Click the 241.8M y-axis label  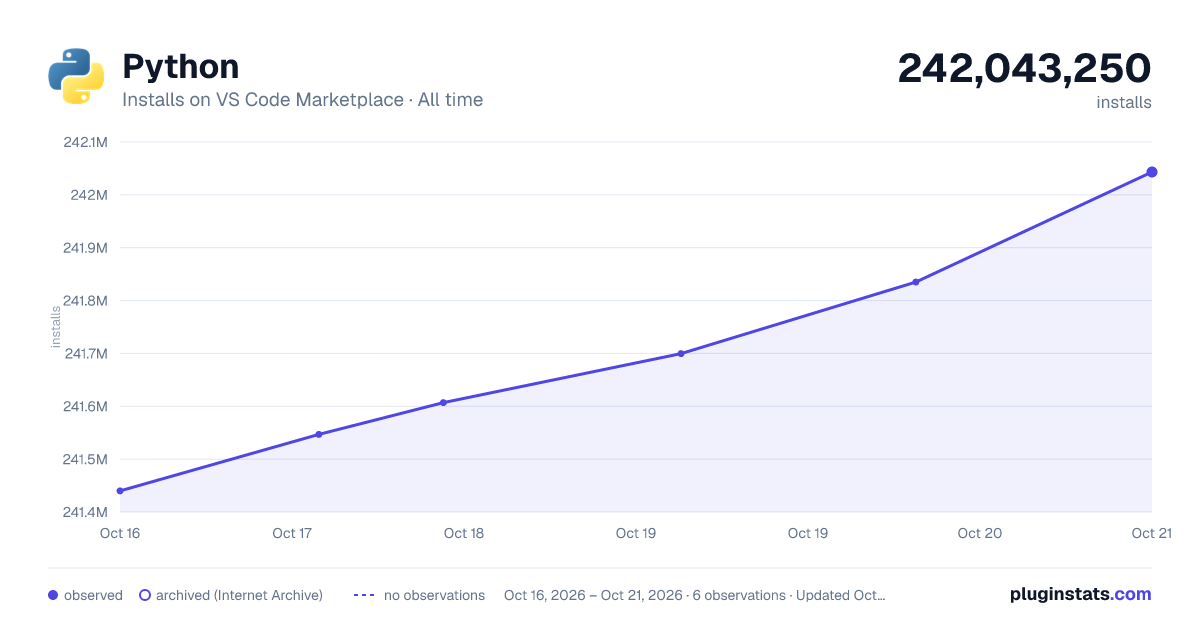click(x=86, y=301)
